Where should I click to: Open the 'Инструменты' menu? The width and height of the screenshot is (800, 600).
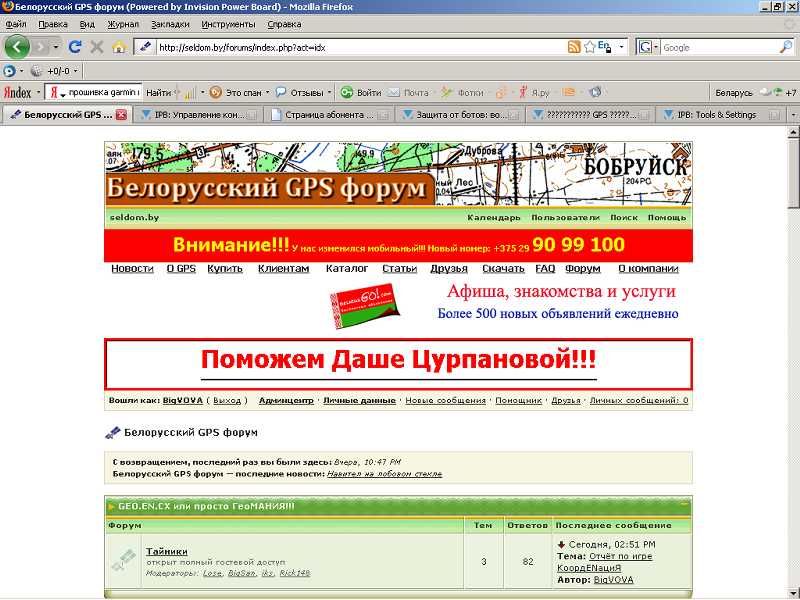(x=228, y=24)
